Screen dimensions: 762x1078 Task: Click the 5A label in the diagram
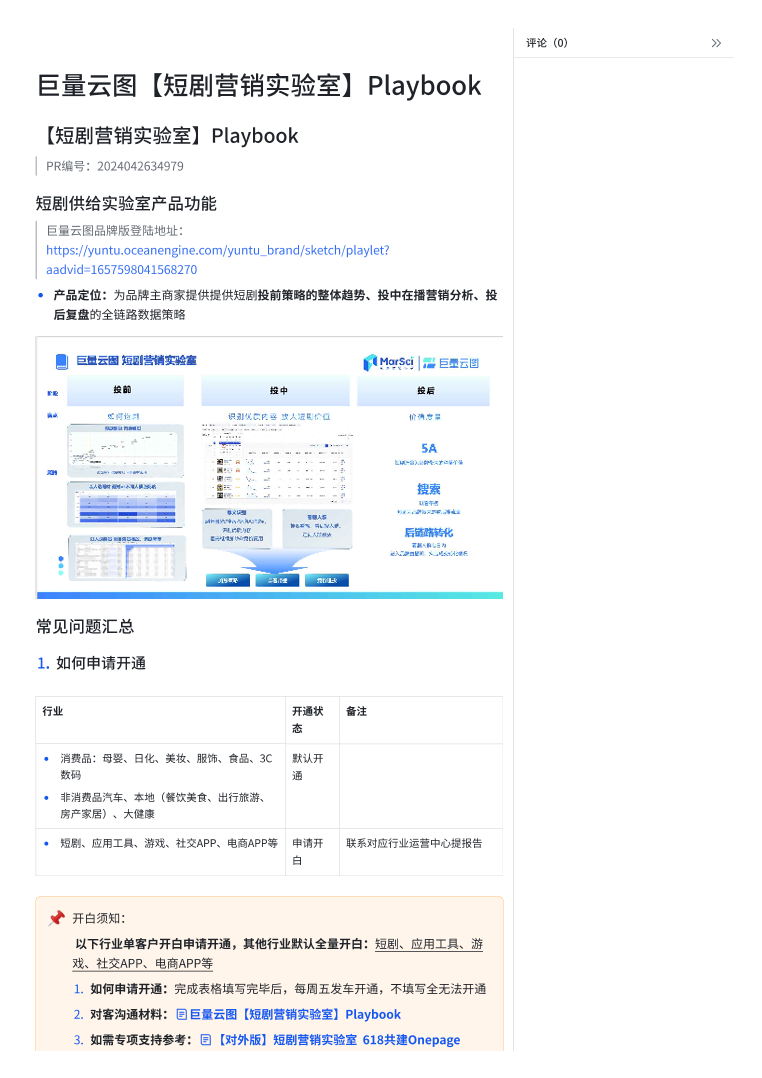(x=428, y=448)
